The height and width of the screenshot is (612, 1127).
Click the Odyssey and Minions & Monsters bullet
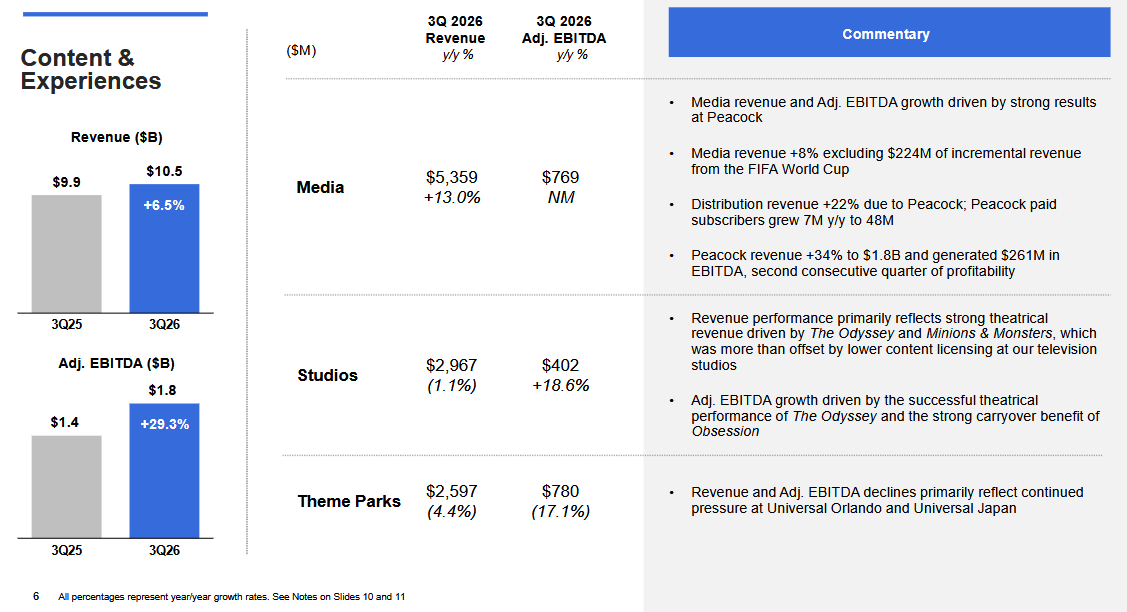tap(894, 342)
